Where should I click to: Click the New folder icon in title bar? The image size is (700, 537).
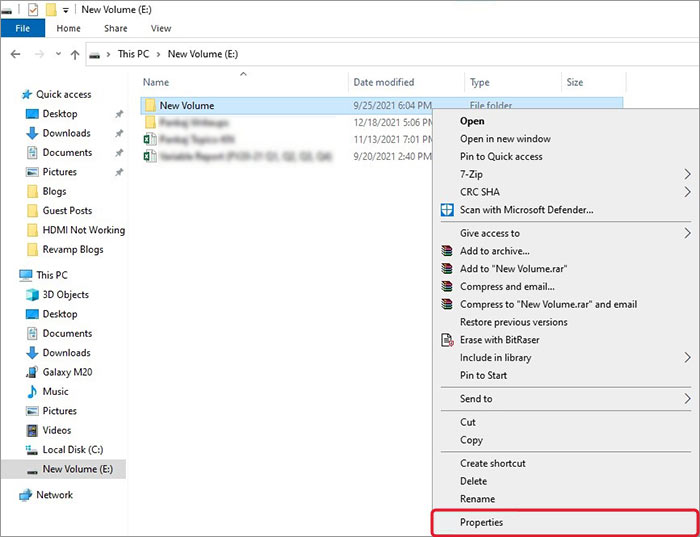[51, 9]
